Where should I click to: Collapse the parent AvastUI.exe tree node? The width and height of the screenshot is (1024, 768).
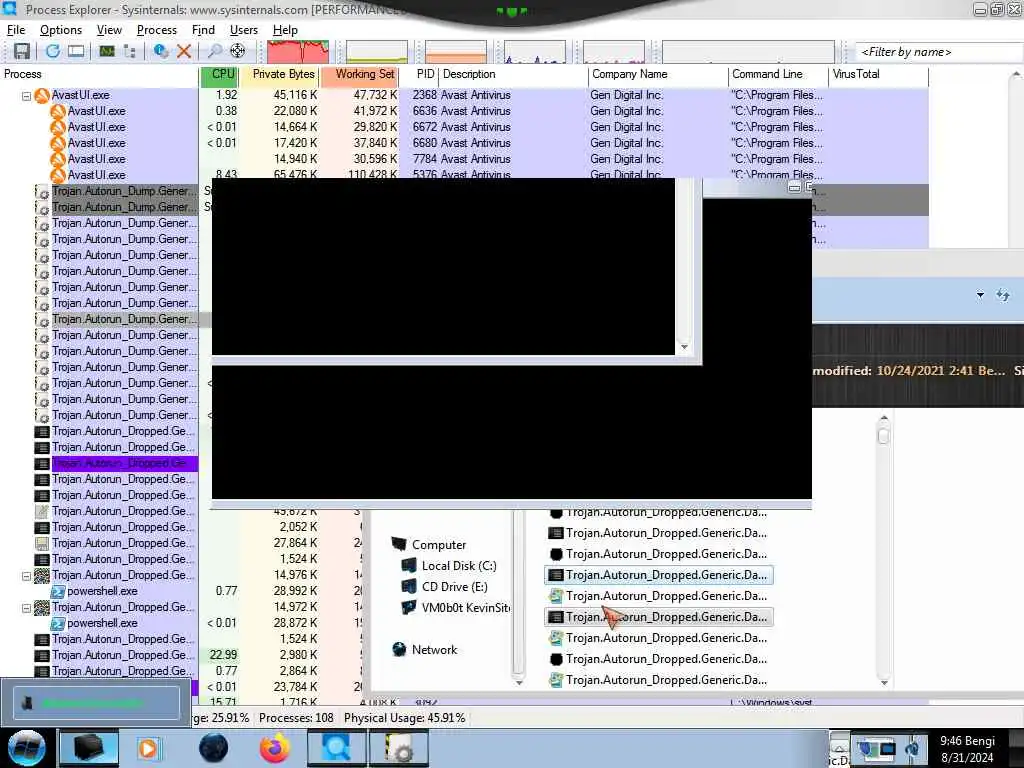pos(26,96)
